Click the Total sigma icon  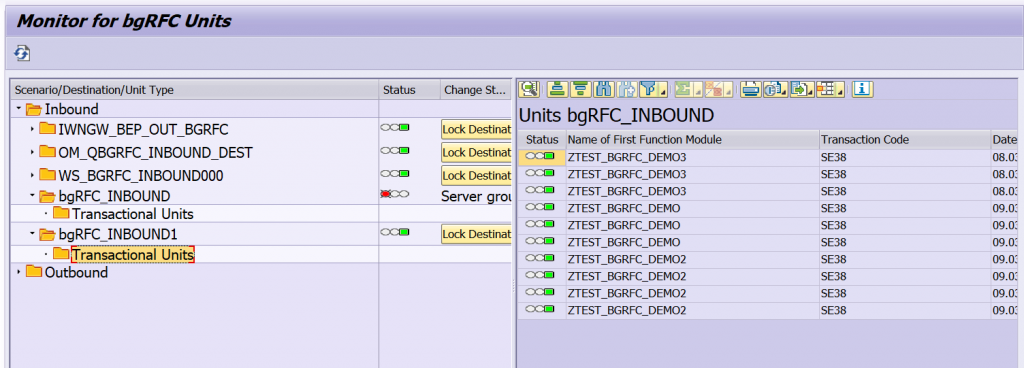tap(683, 89)
